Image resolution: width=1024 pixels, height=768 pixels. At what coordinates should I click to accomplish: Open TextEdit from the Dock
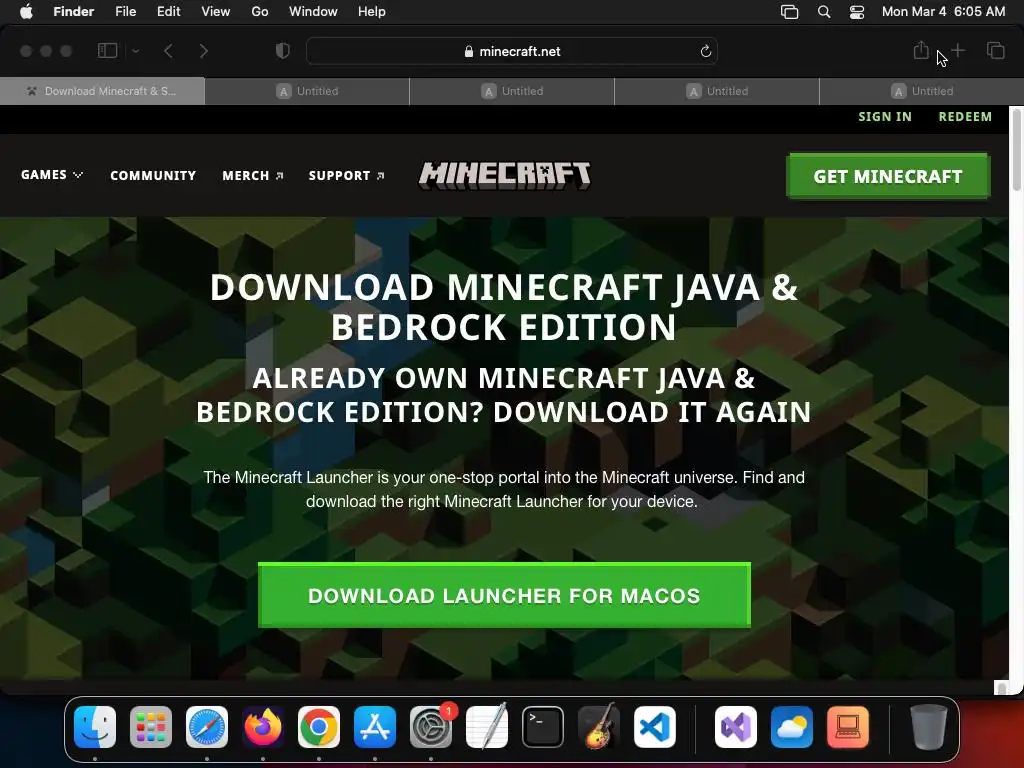coord(487,727)
